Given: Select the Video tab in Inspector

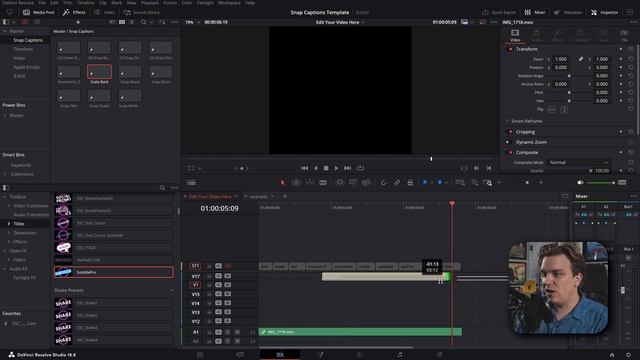Looking at the screenshot, I should click(x=515, y=35).
